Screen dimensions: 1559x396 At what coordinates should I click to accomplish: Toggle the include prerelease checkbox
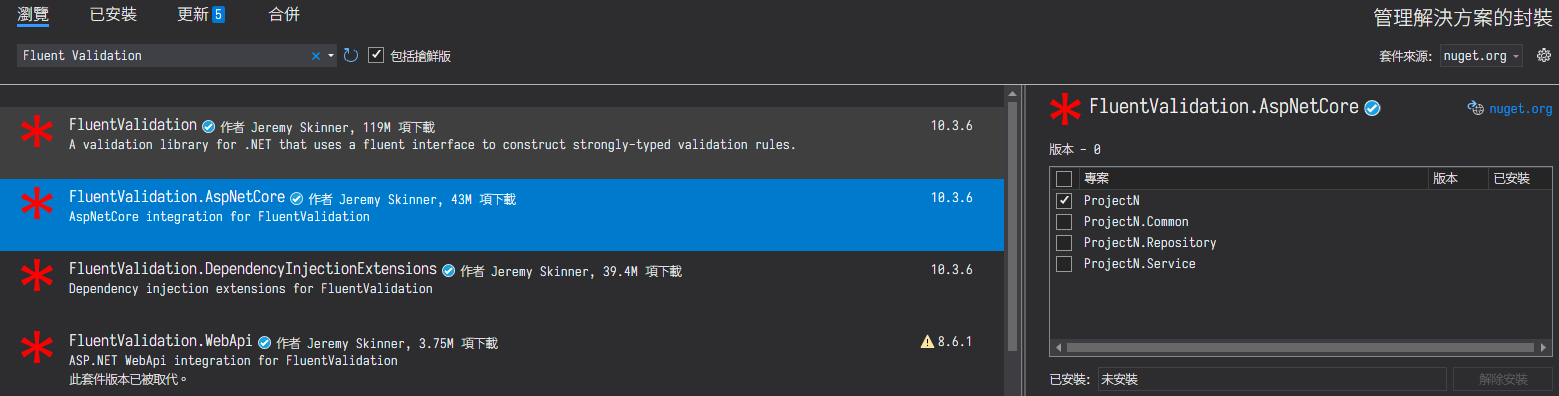point(376,55)
